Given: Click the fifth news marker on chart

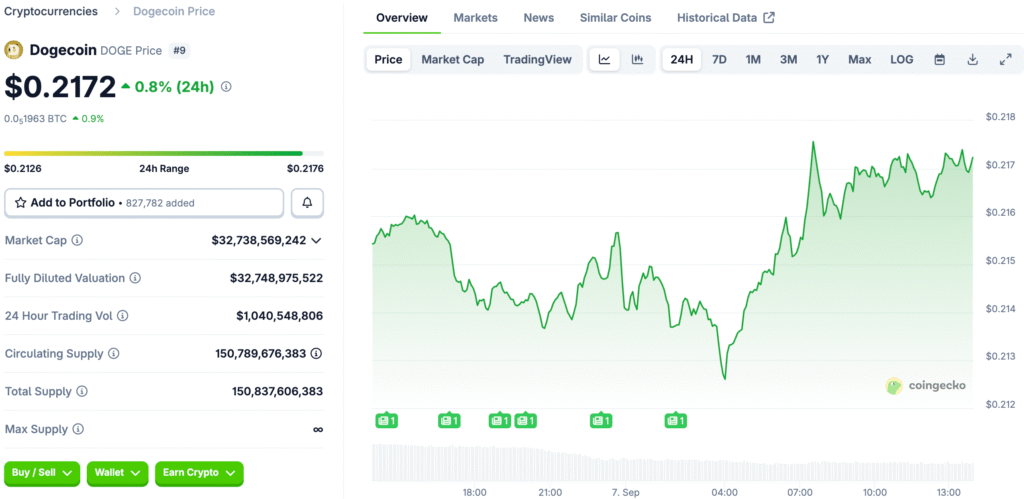Looking at the screenshot, I should point(601,421).
